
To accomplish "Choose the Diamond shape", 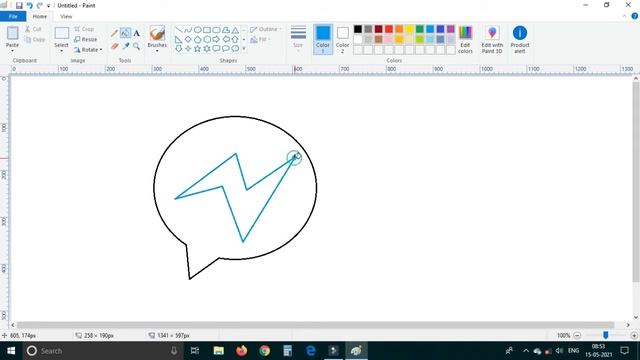I will [x=188, y=40].
